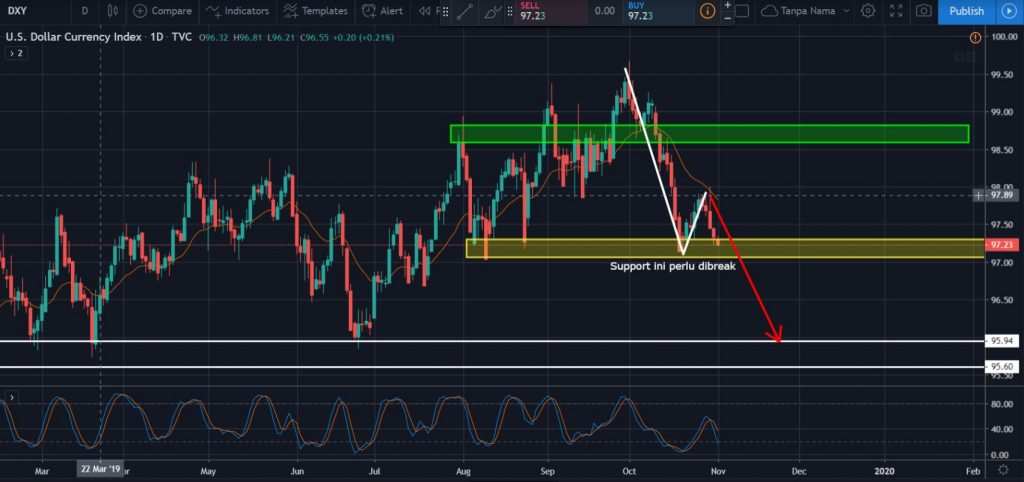Viewport: 1024px width, 482px height.
Task: Click the Publish button
Action: tap(967, 11)
